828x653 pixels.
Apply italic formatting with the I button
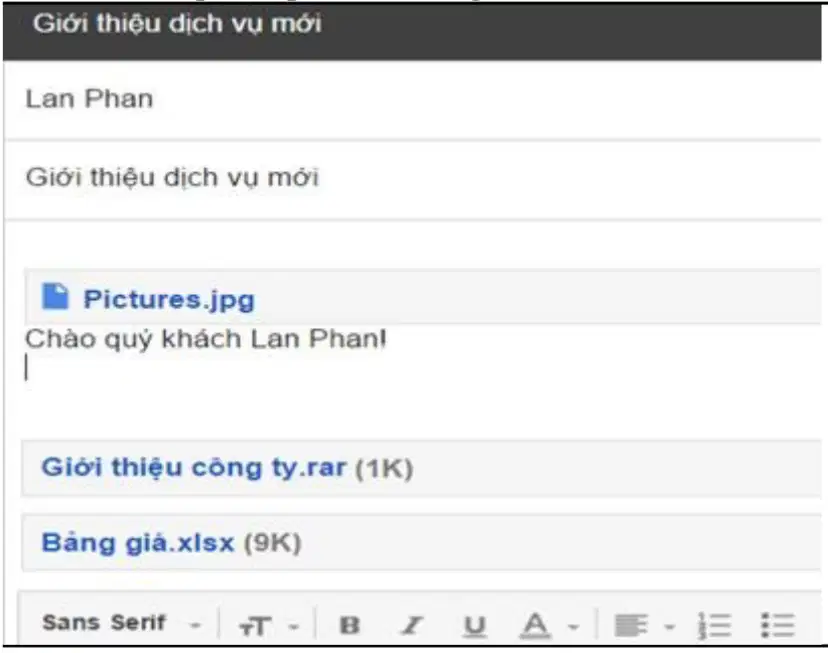click(412, 626)
